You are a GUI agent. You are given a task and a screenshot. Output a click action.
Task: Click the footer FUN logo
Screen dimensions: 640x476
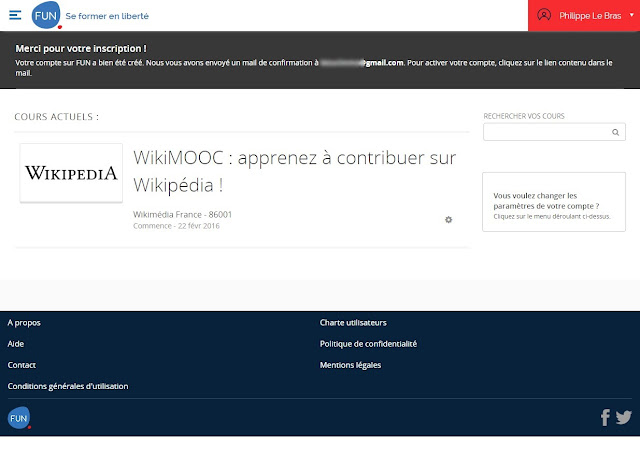(x=19, y=418)
